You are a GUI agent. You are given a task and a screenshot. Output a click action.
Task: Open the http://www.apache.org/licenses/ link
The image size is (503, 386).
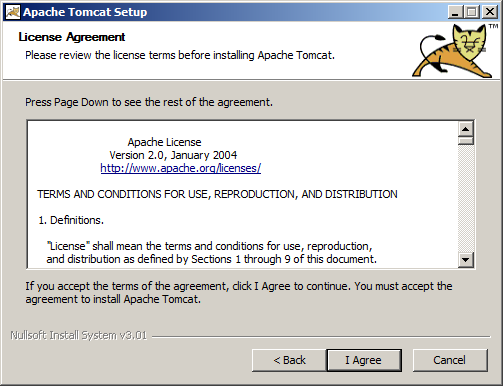(181, 168)
